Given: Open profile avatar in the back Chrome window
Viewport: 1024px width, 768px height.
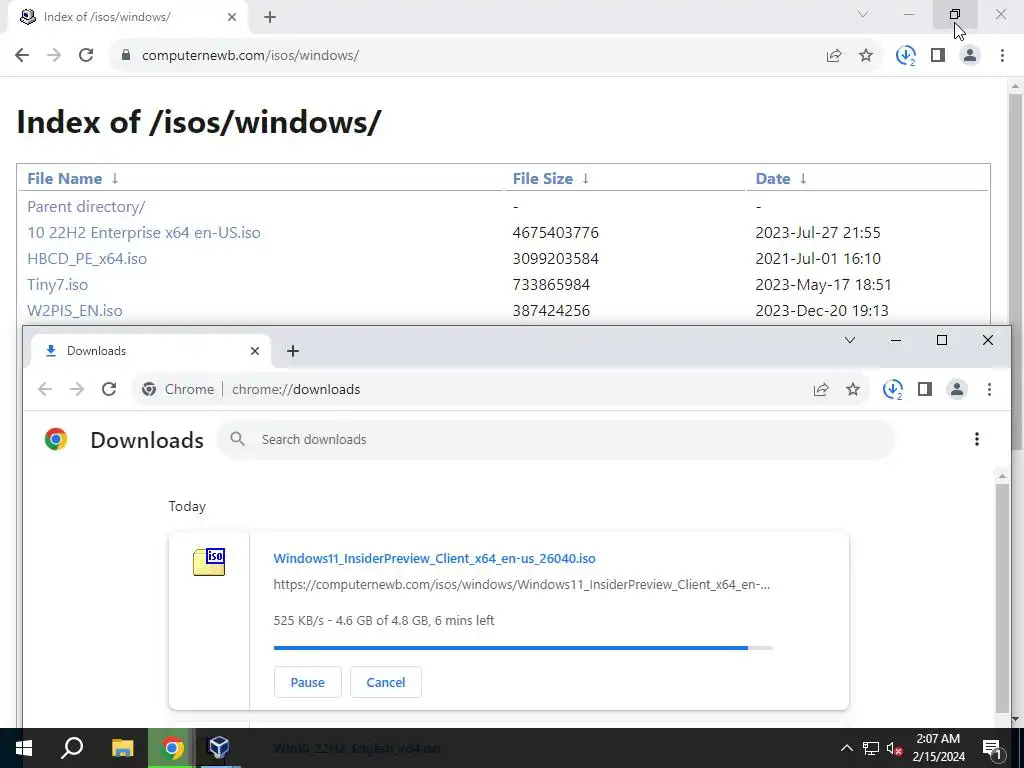Looking at the screenshot, I should pos(970,56).
